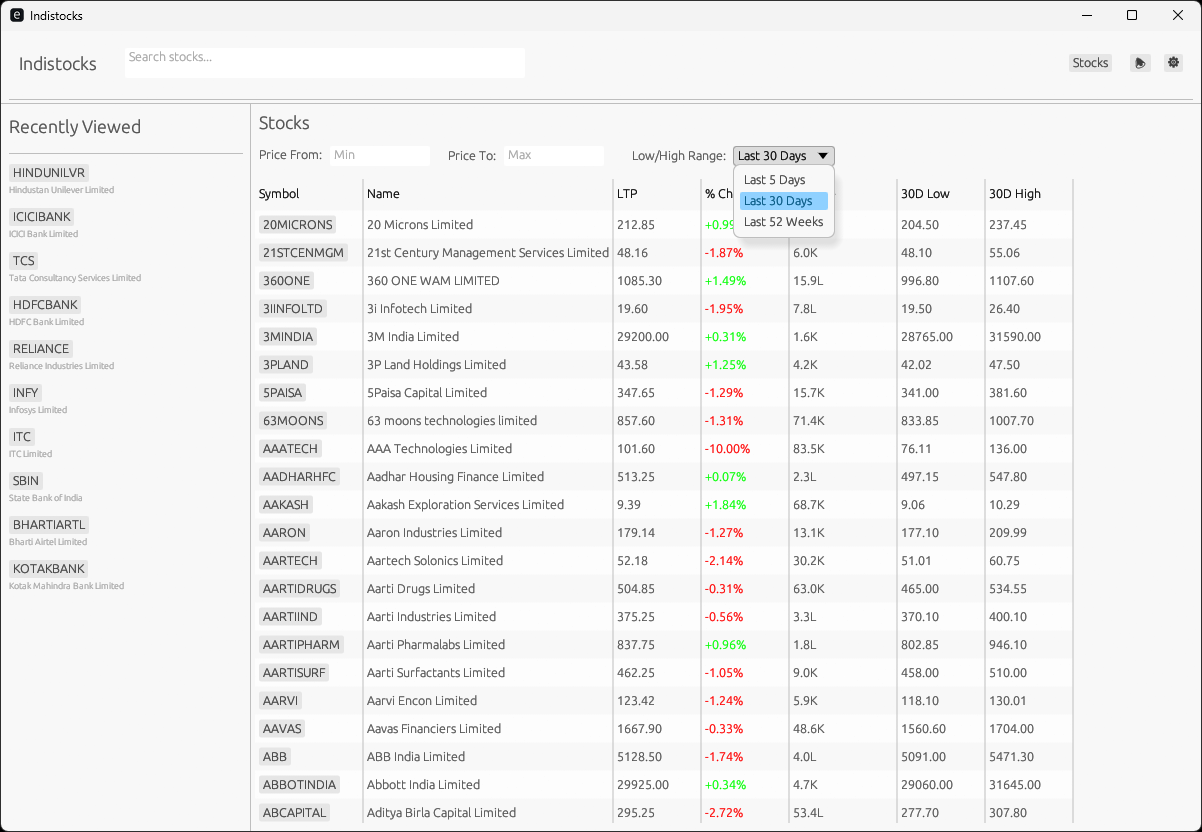Select 'Last 52 Weeks' from the range dropdown

(783, 221)
